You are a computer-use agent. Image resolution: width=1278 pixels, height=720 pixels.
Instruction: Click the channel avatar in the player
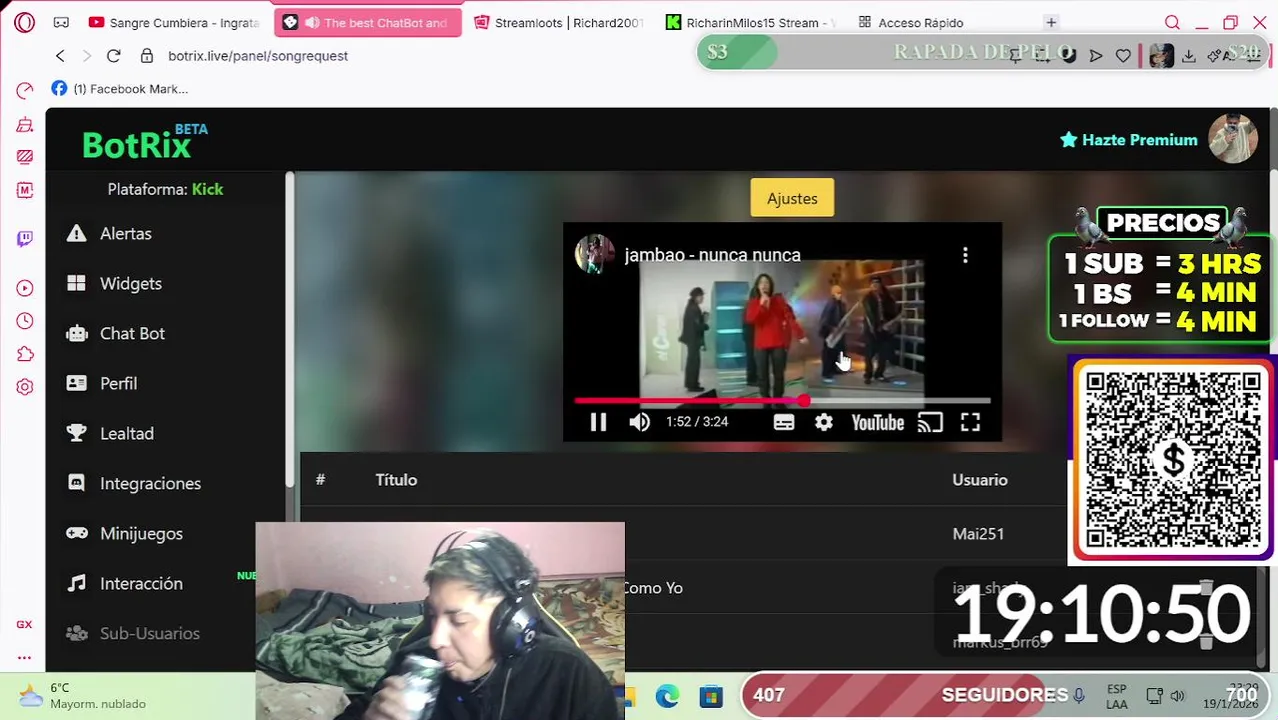595,254
